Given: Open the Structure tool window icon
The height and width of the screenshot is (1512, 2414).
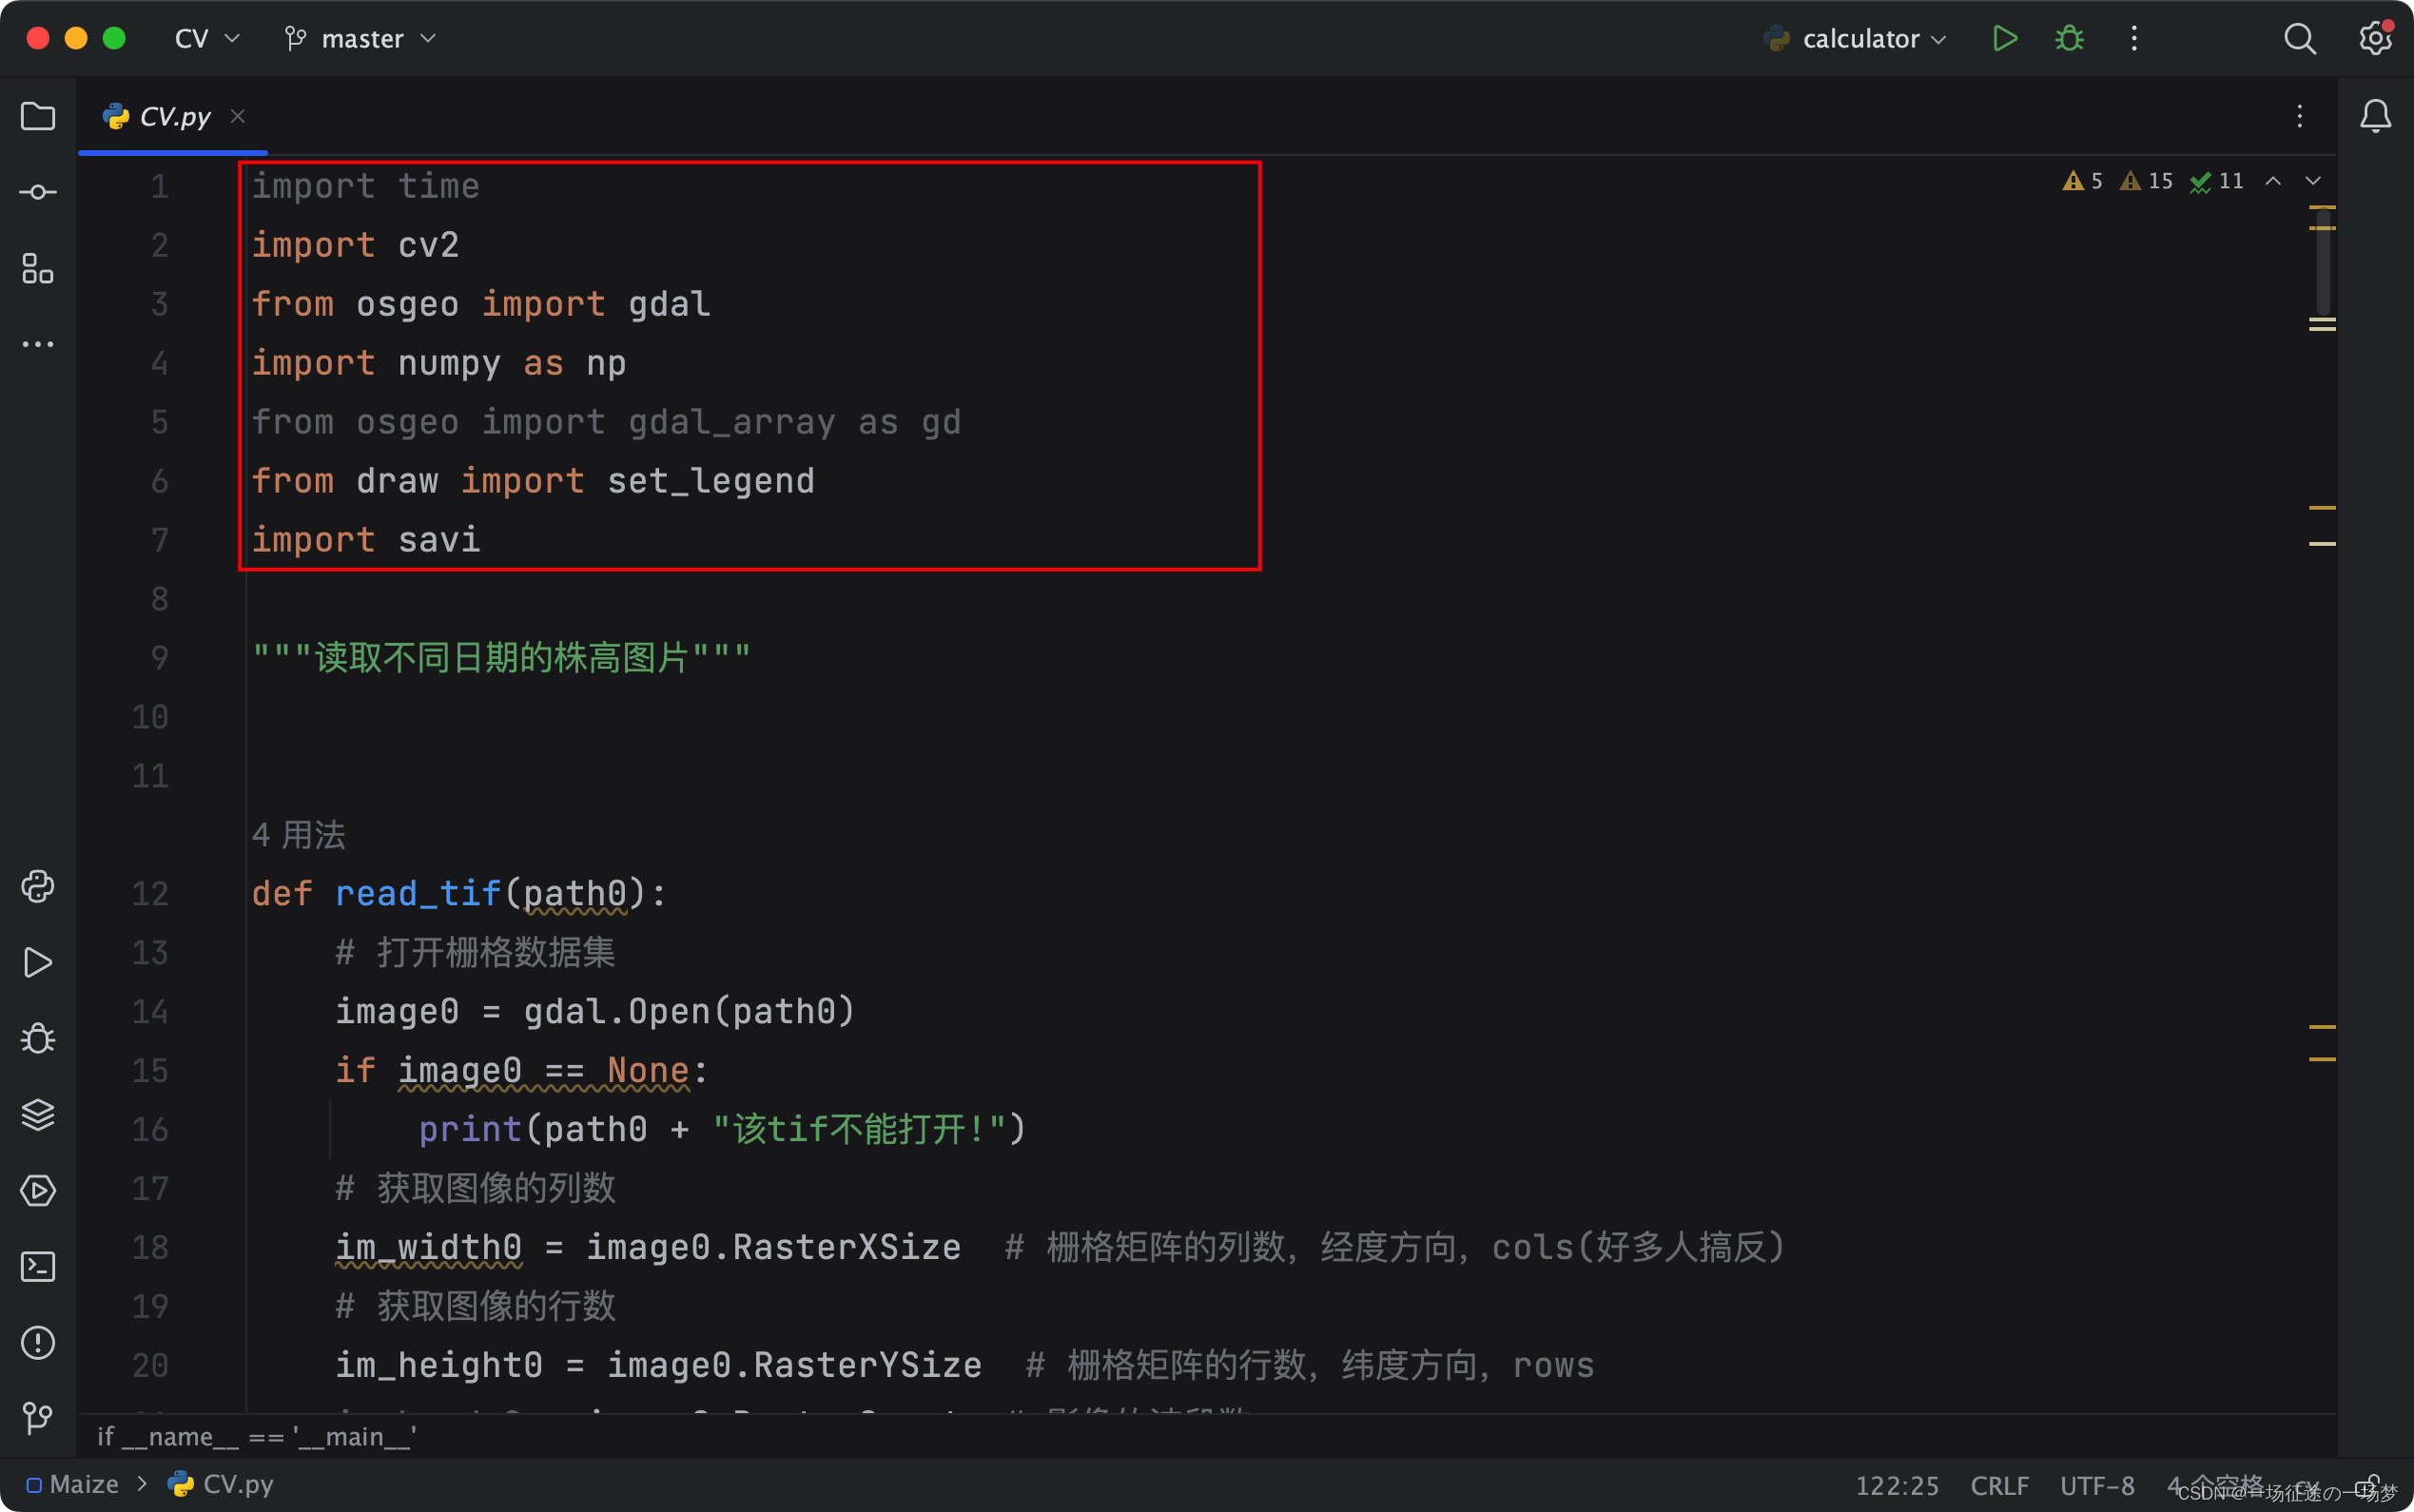Looking at the screenshot, I should click(38, 268).
